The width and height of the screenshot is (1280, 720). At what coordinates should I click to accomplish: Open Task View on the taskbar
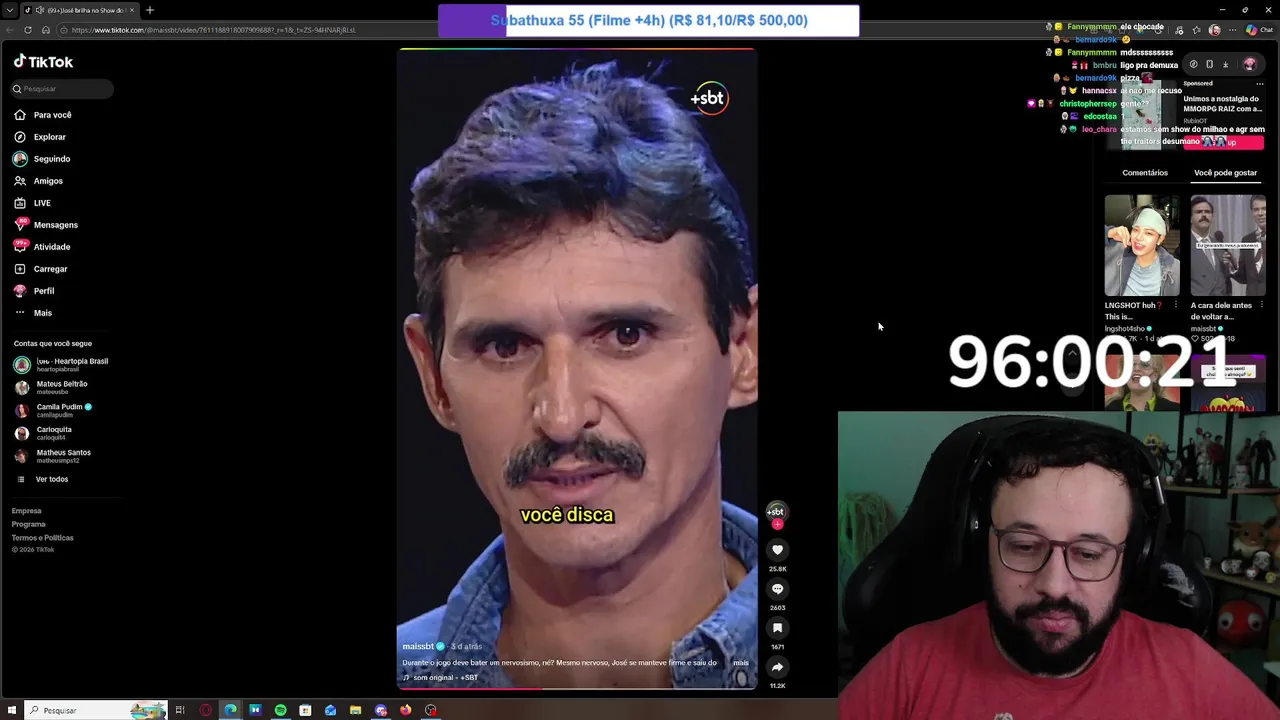pos(180,710)
